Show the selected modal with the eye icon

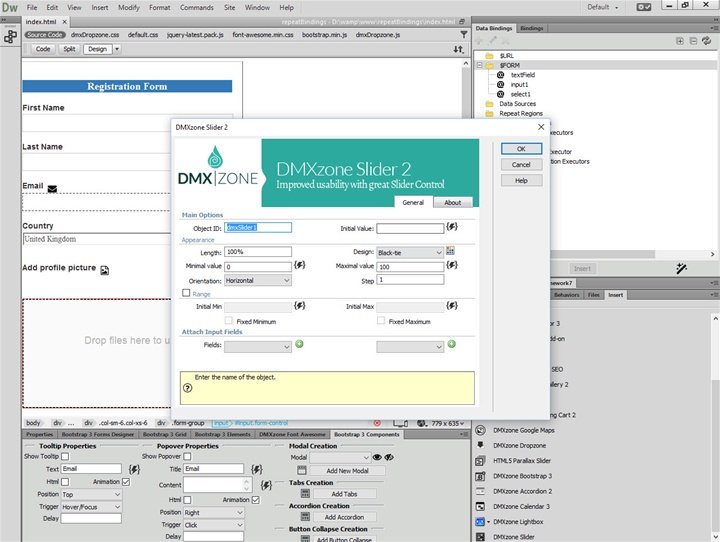[x=377, y=457]
